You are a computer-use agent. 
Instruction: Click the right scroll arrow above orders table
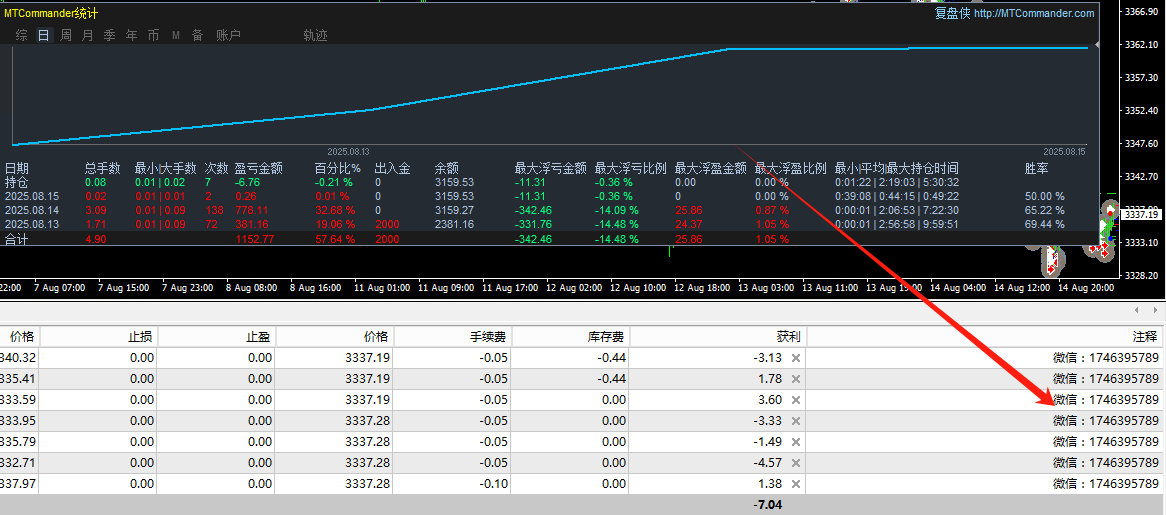click(1155, 309)
